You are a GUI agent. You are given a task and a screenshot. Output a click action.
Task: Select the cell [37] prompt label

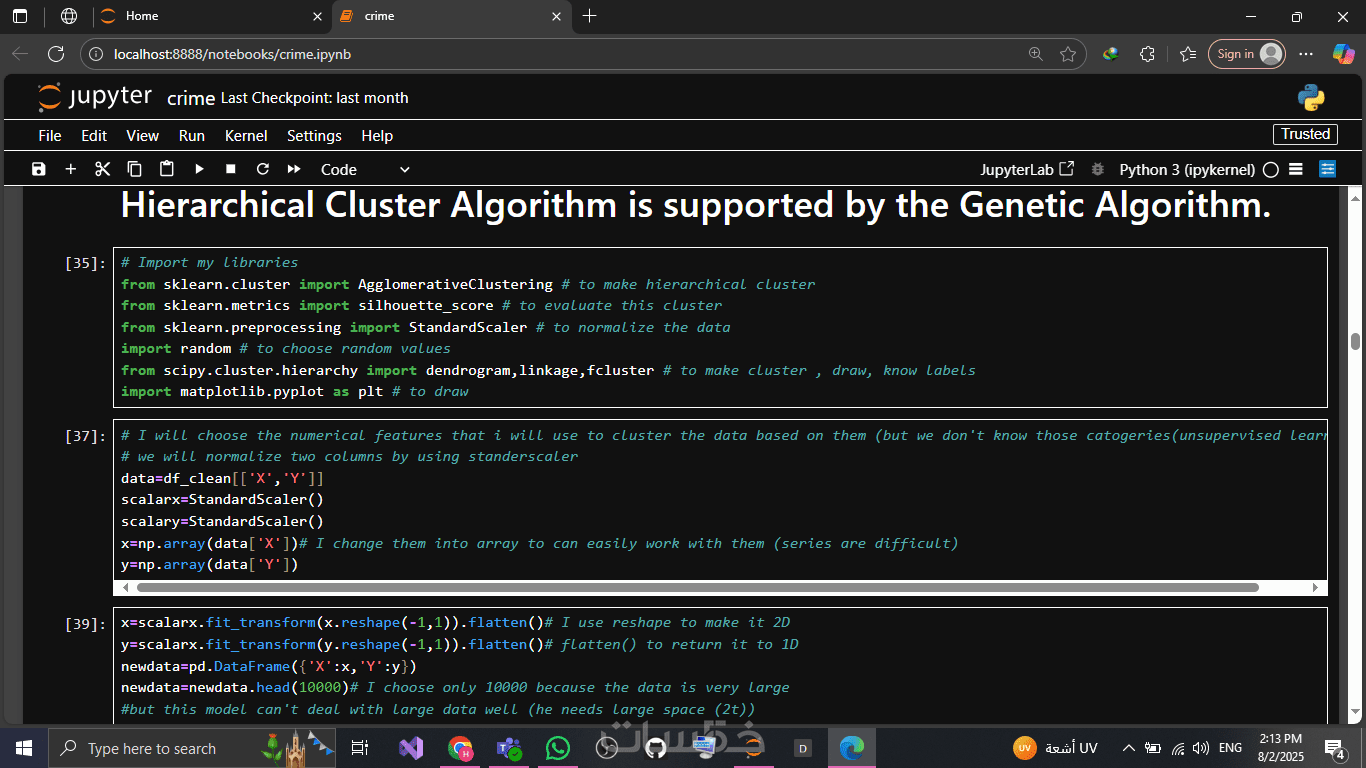[x=85, y=436]
